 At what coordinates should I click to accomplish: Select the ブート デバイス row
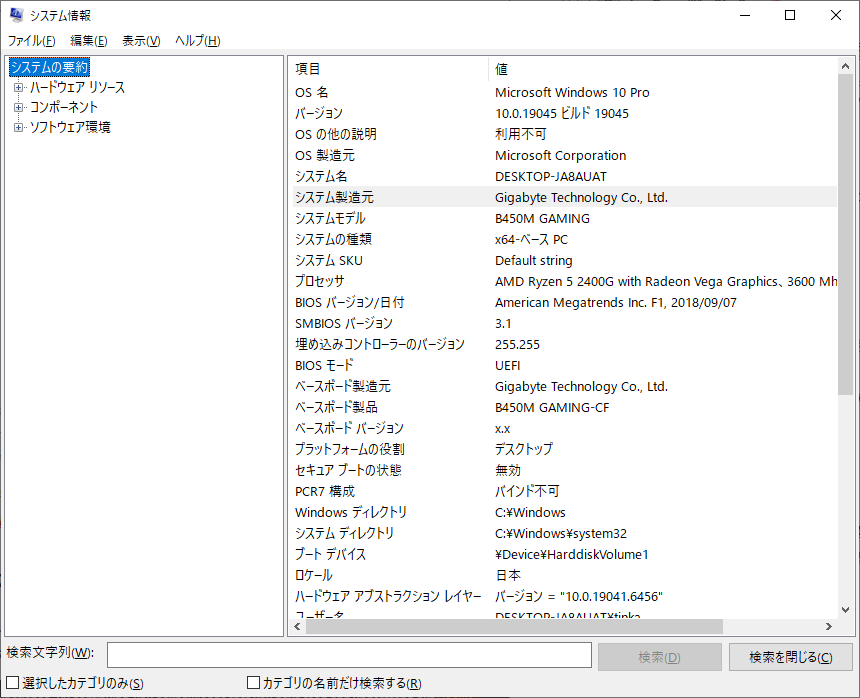(565, 554)
